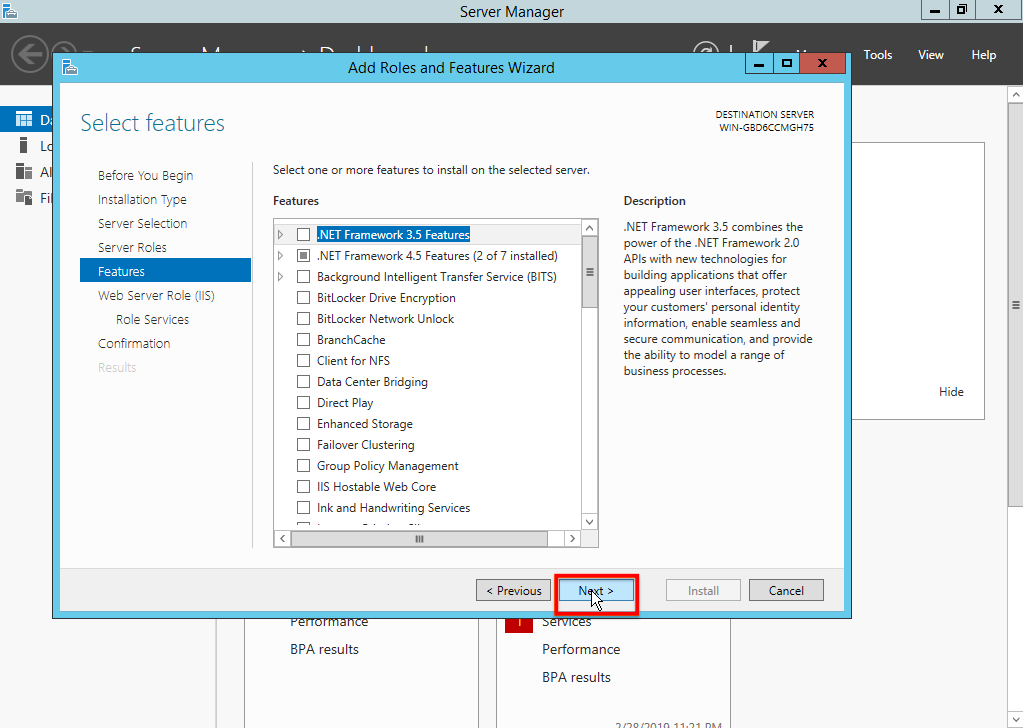Tick the BranchCache checkbox
This screenshot has height=728, width=1023.
tap(303, 339)
